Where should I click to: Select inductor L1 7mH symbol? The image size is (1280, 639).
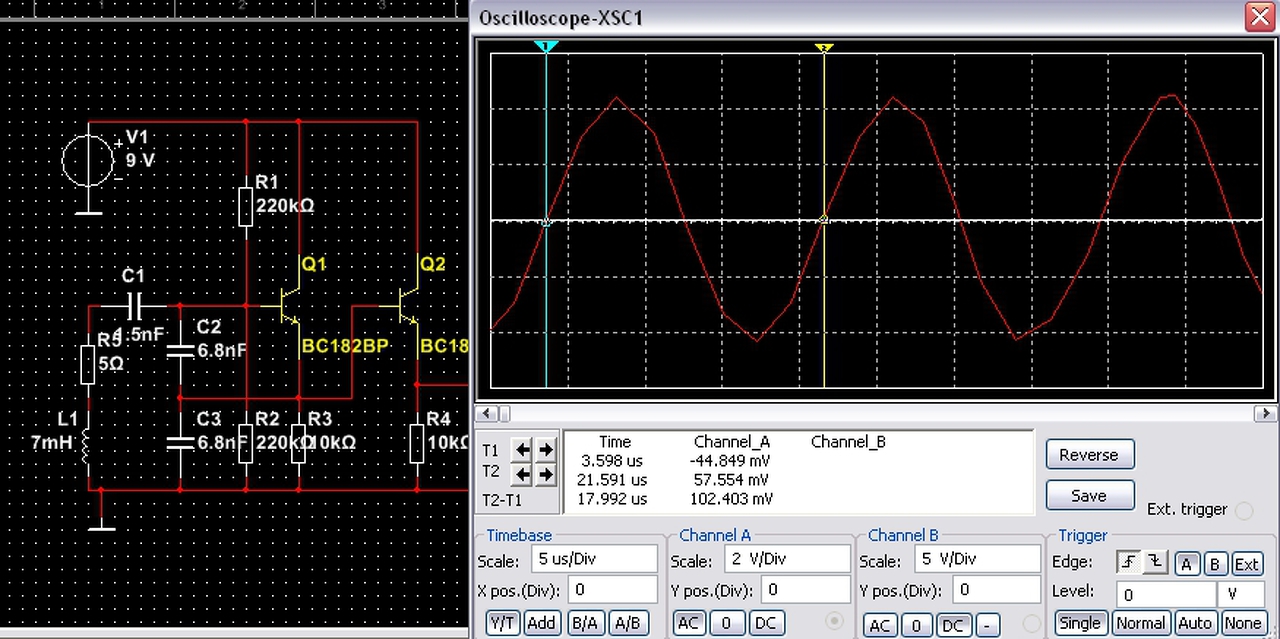(x=88, y=444)
